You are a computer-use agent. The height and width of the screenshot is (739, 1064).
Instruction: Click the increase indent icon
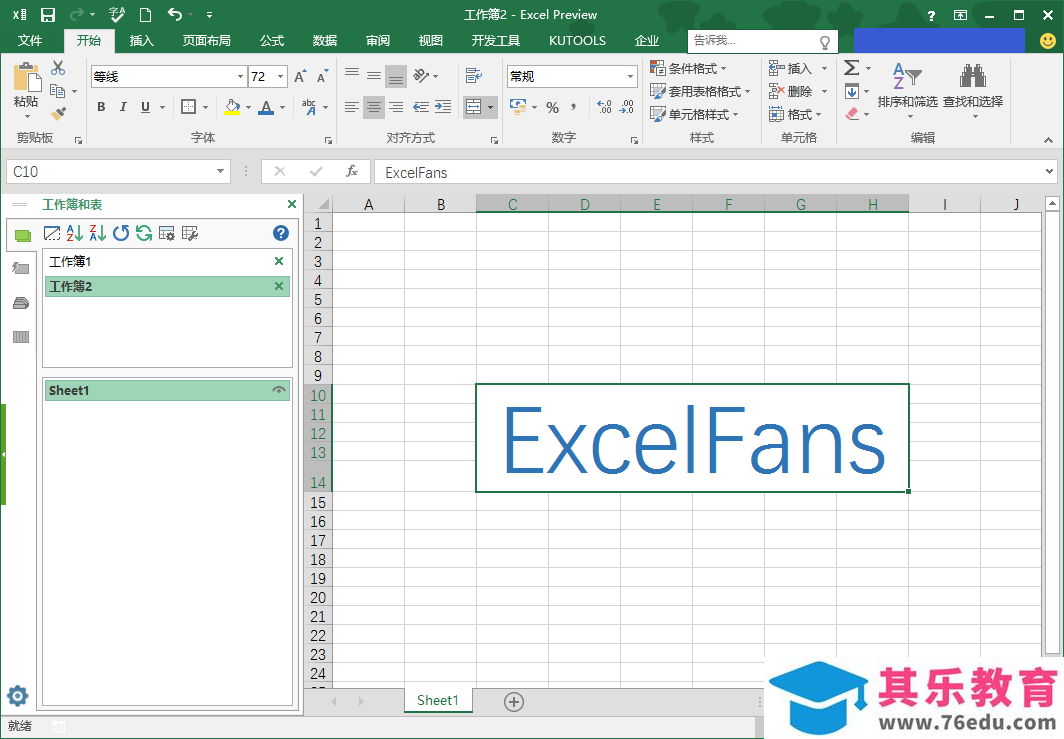tap(443, 107)
